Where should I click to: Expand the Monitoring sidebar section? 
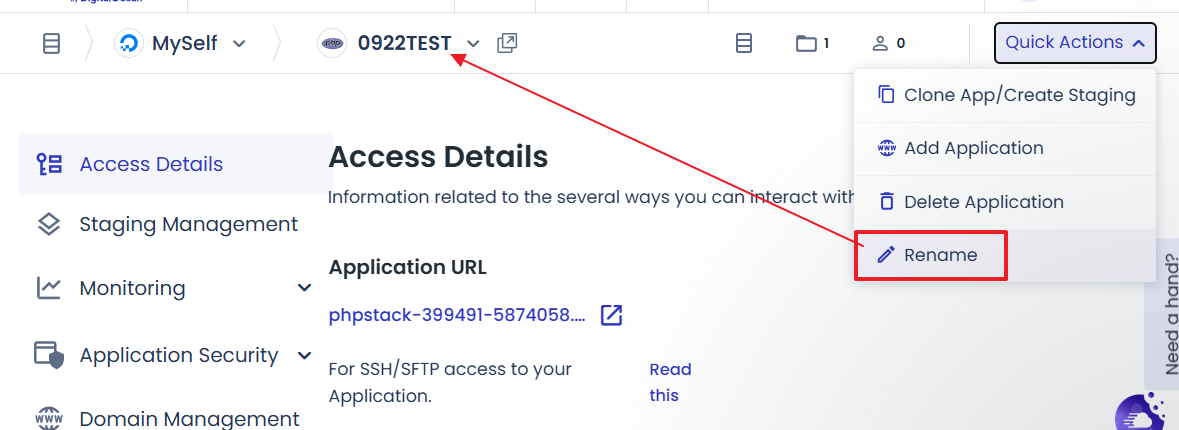tap(305, 288)
